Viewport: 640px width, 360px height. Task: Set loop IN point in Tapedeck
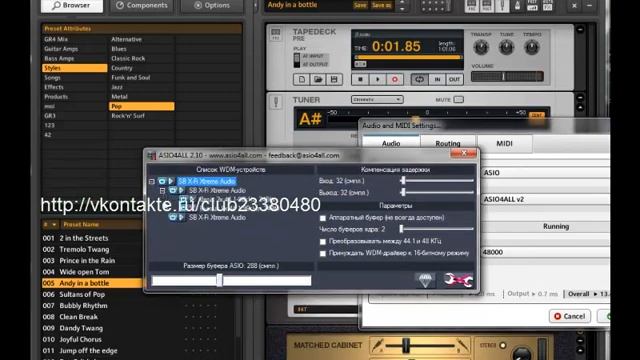point(437,79)
